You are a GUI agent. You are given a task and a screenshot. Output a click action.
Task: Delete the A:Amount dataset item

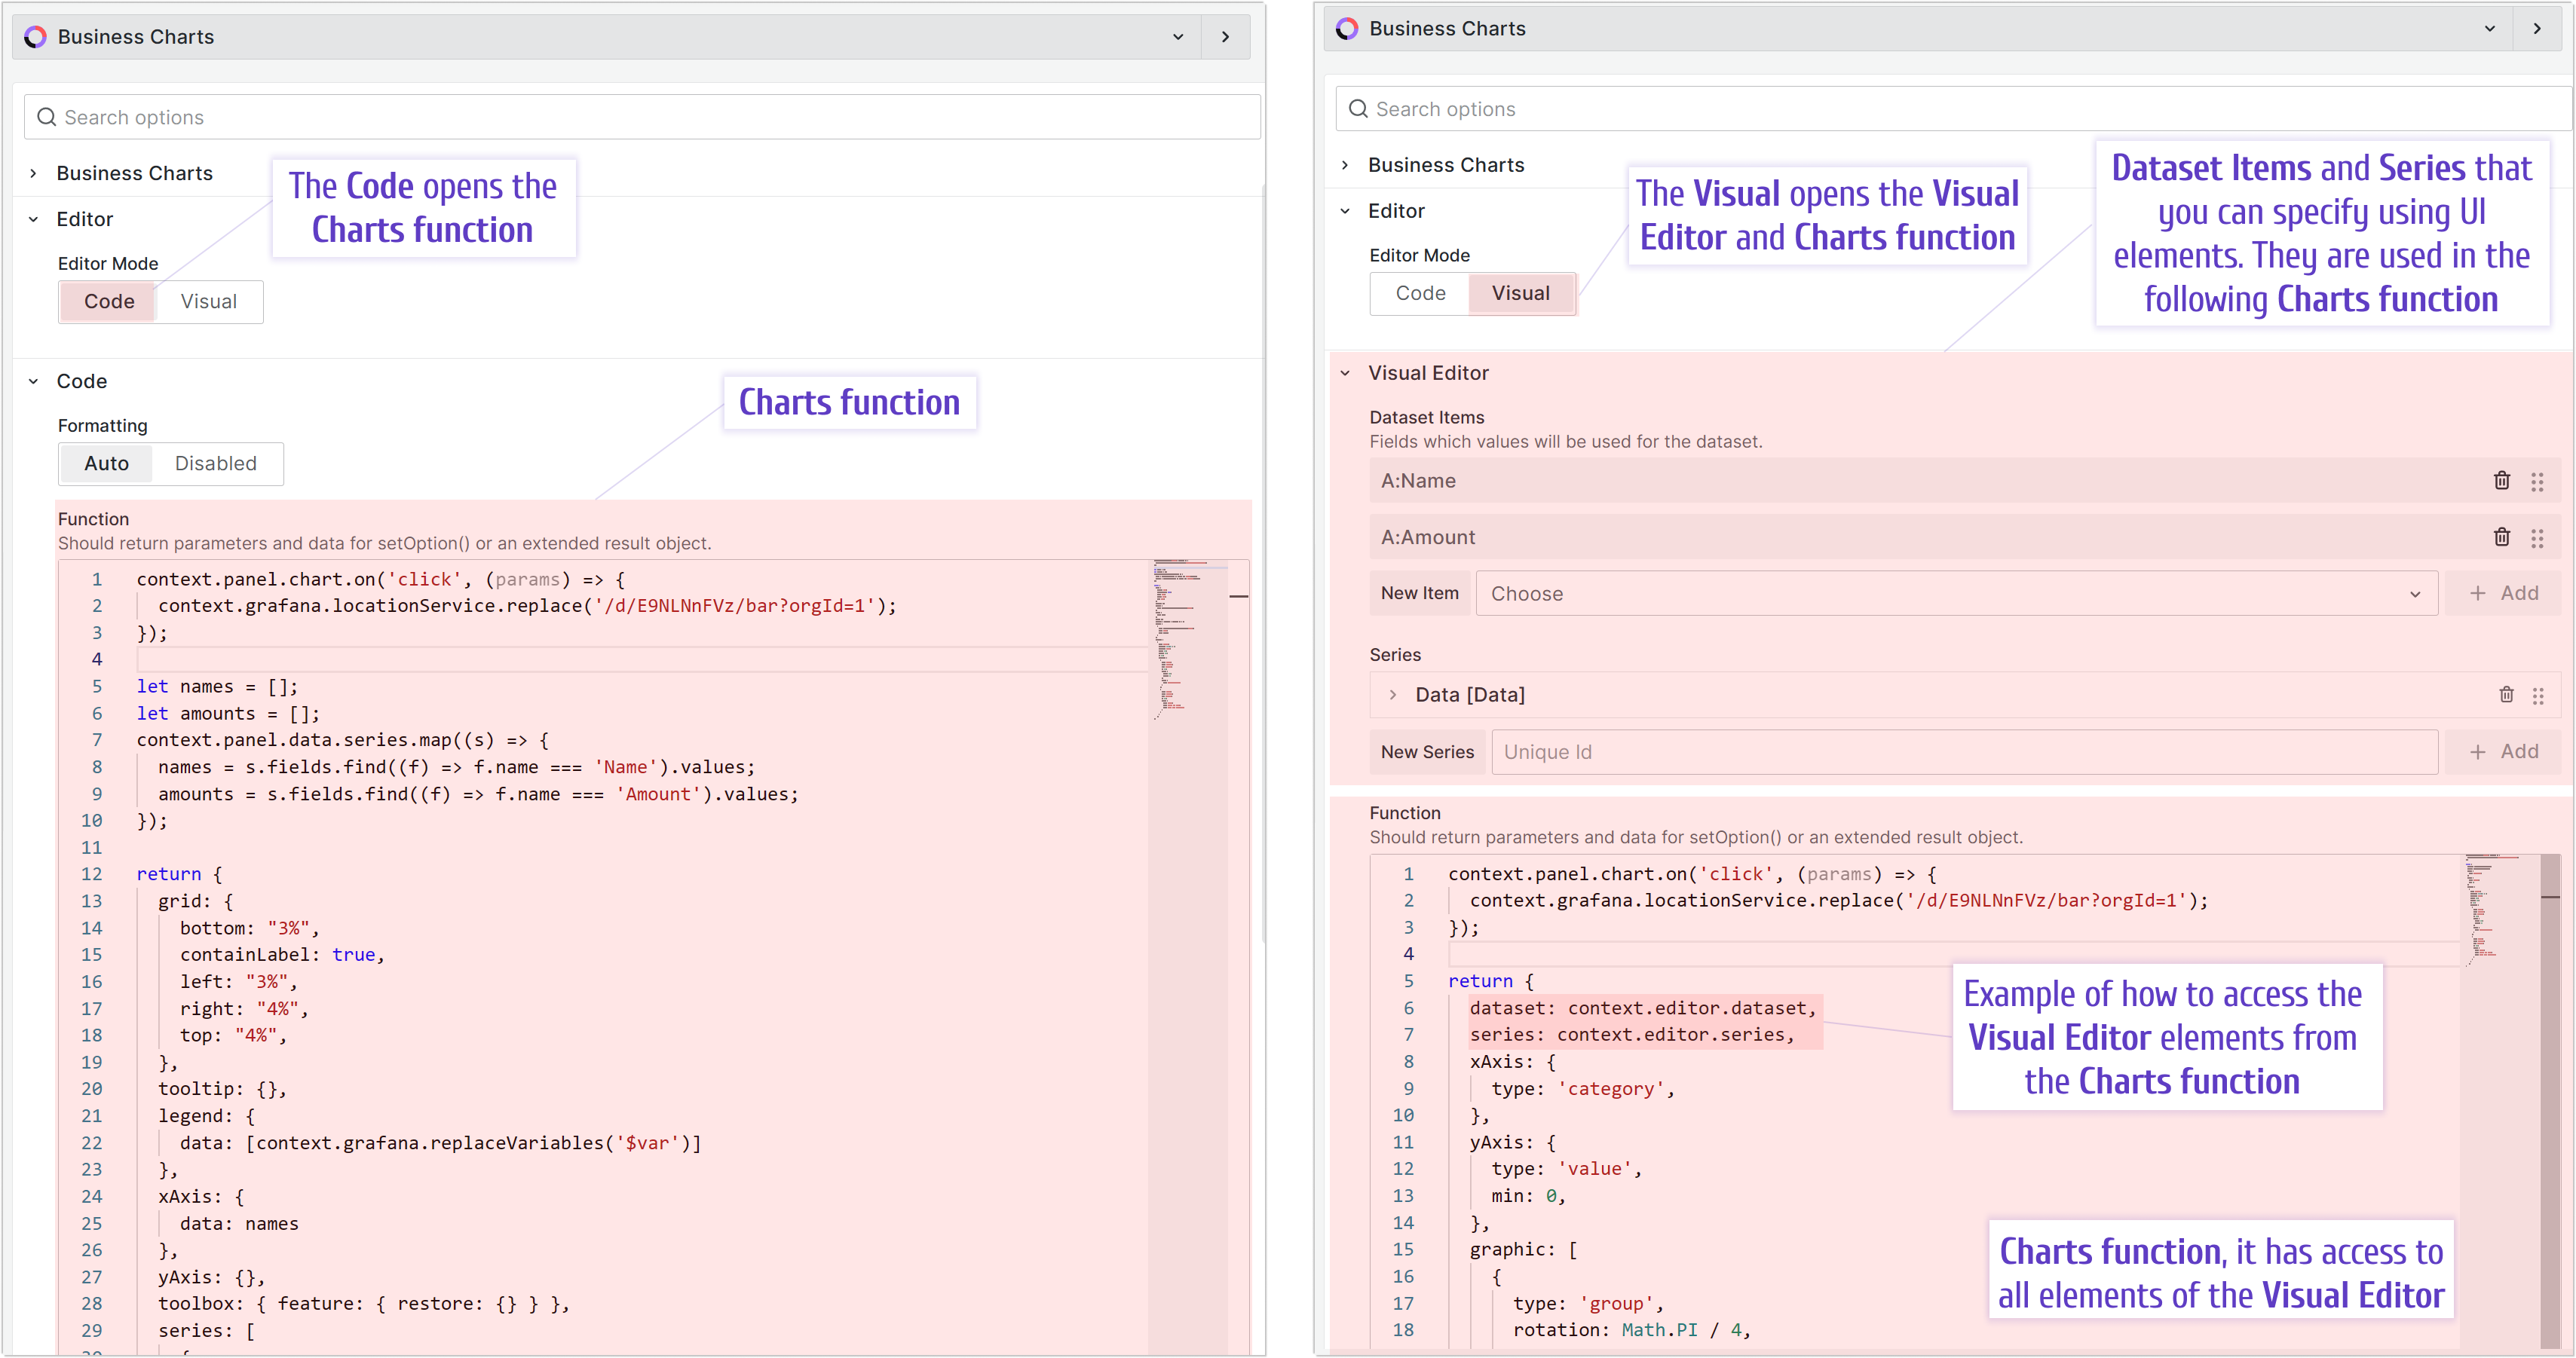click(x=2502, y=537)
